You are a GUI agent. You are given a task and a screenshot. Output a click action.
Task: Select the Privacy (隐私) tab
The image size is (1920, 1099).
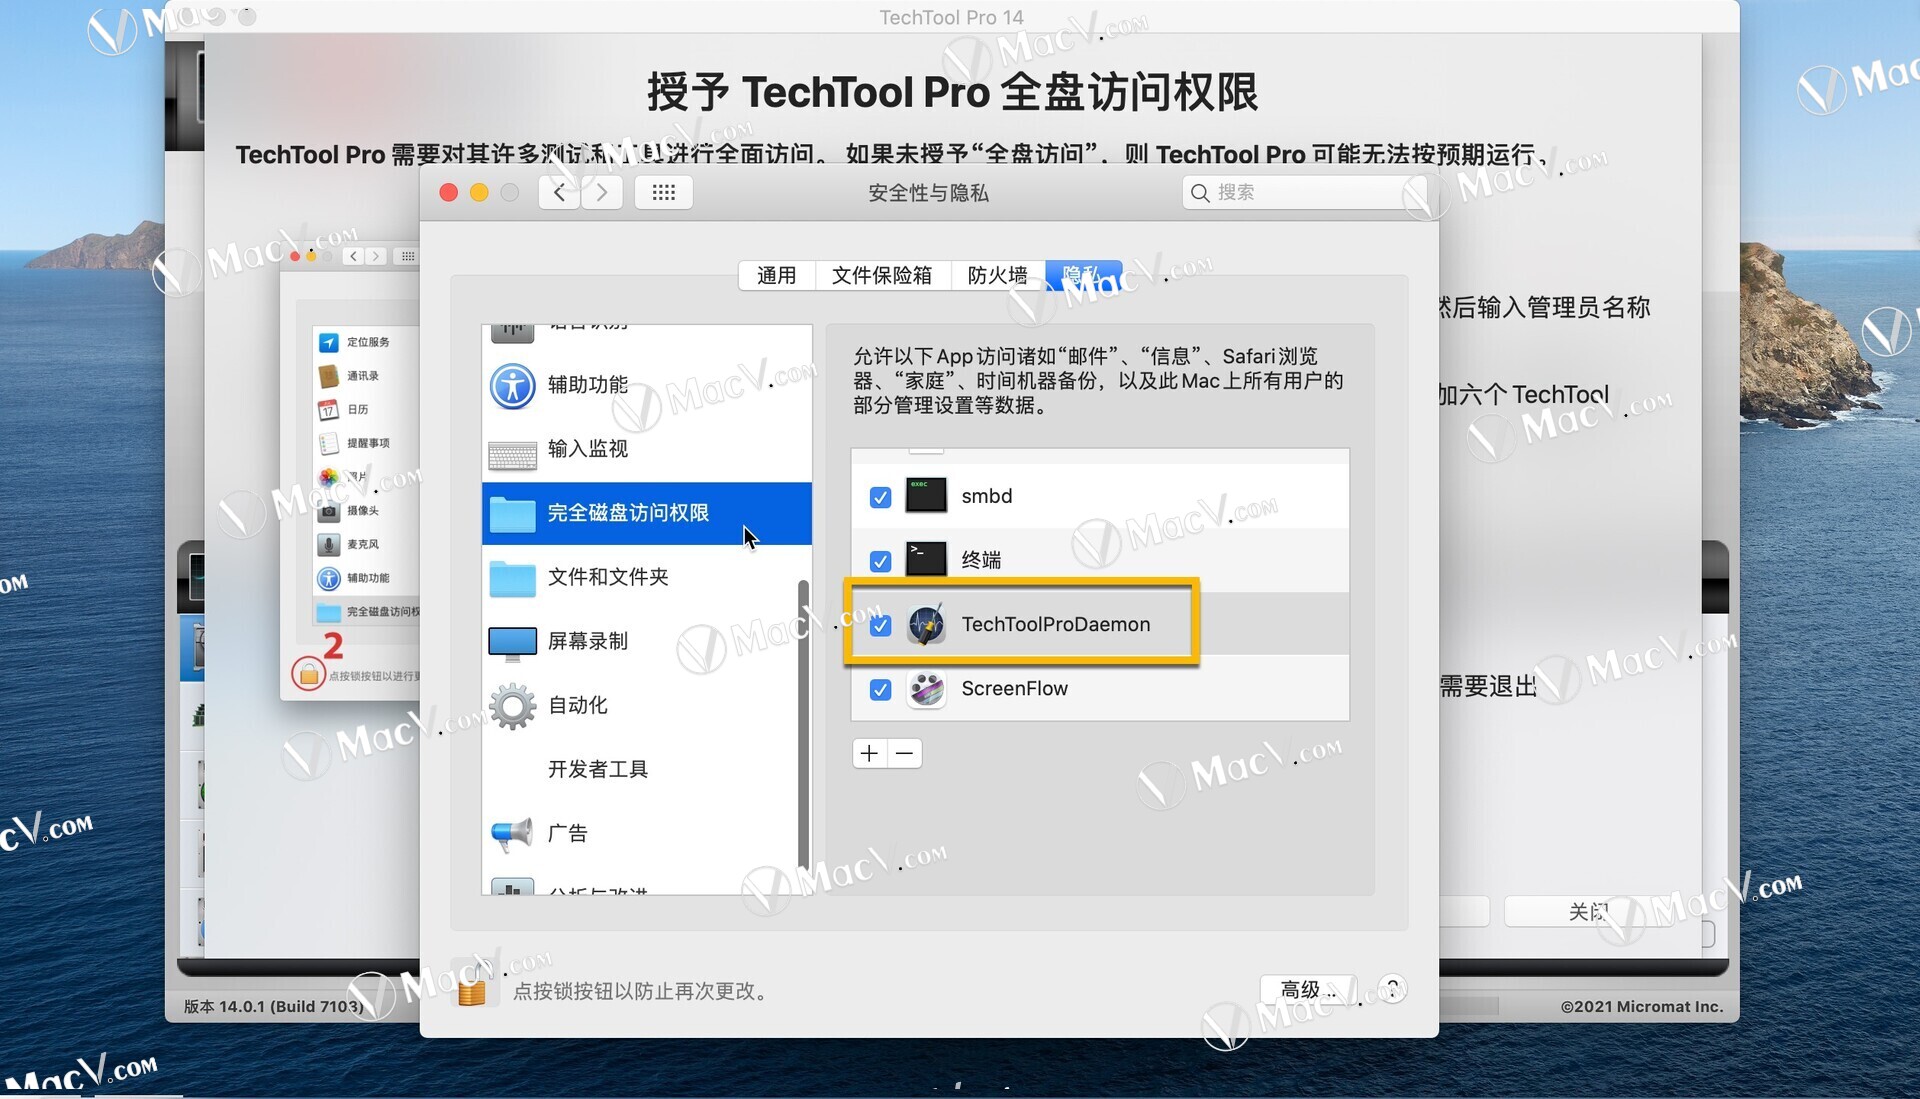(x=1084, y=275)
